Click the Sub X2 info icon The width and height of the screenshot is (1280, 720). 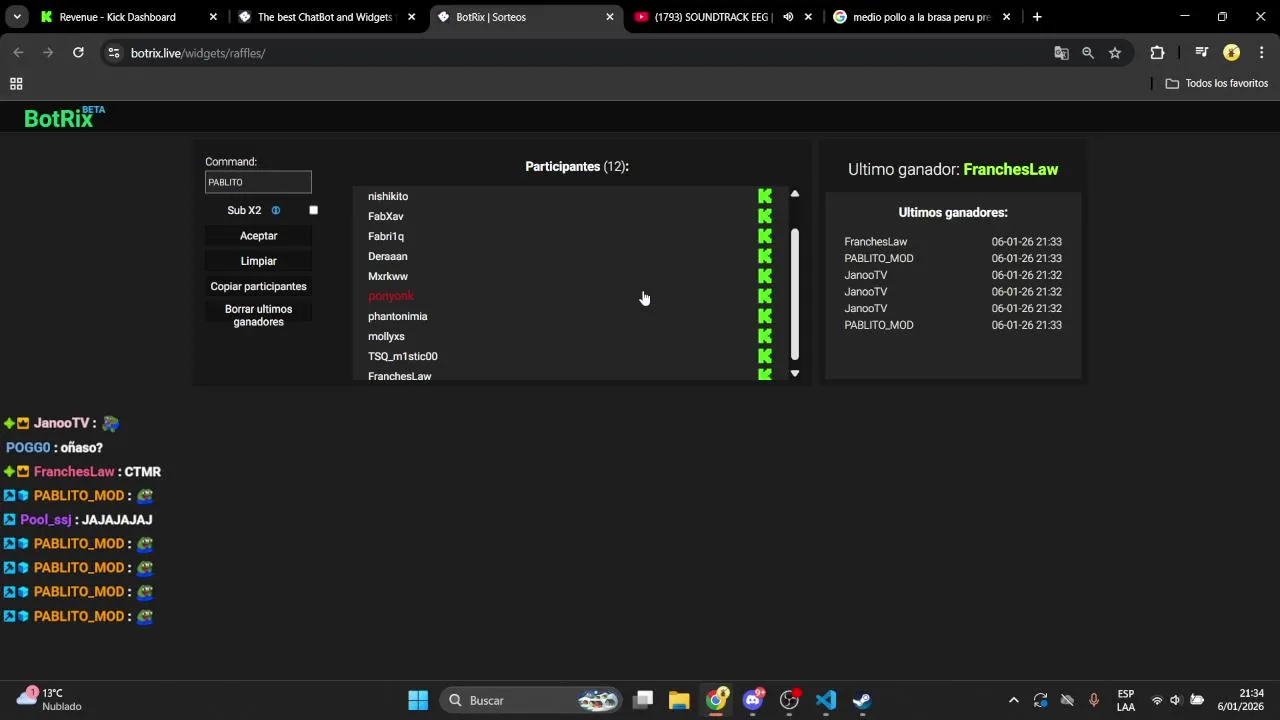pos(276,210)
